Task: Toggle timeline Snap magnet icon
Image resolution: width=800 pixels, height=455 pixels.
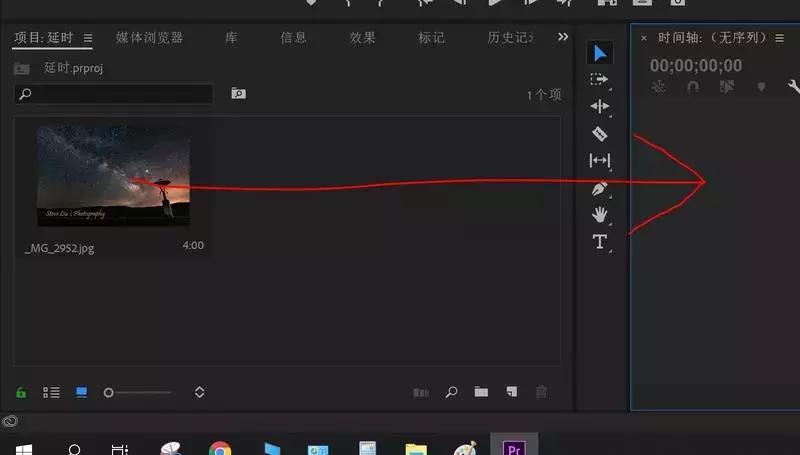Action: [x=693, y=87]
